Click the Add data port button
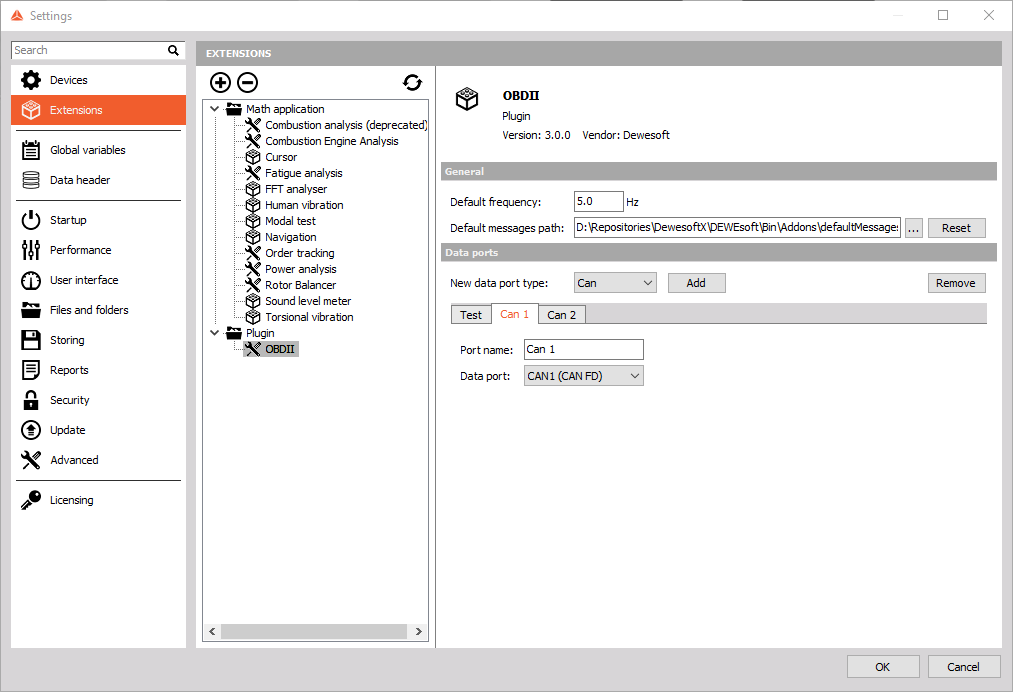Viewport: 1013px width, 692px height. [696, 283]
